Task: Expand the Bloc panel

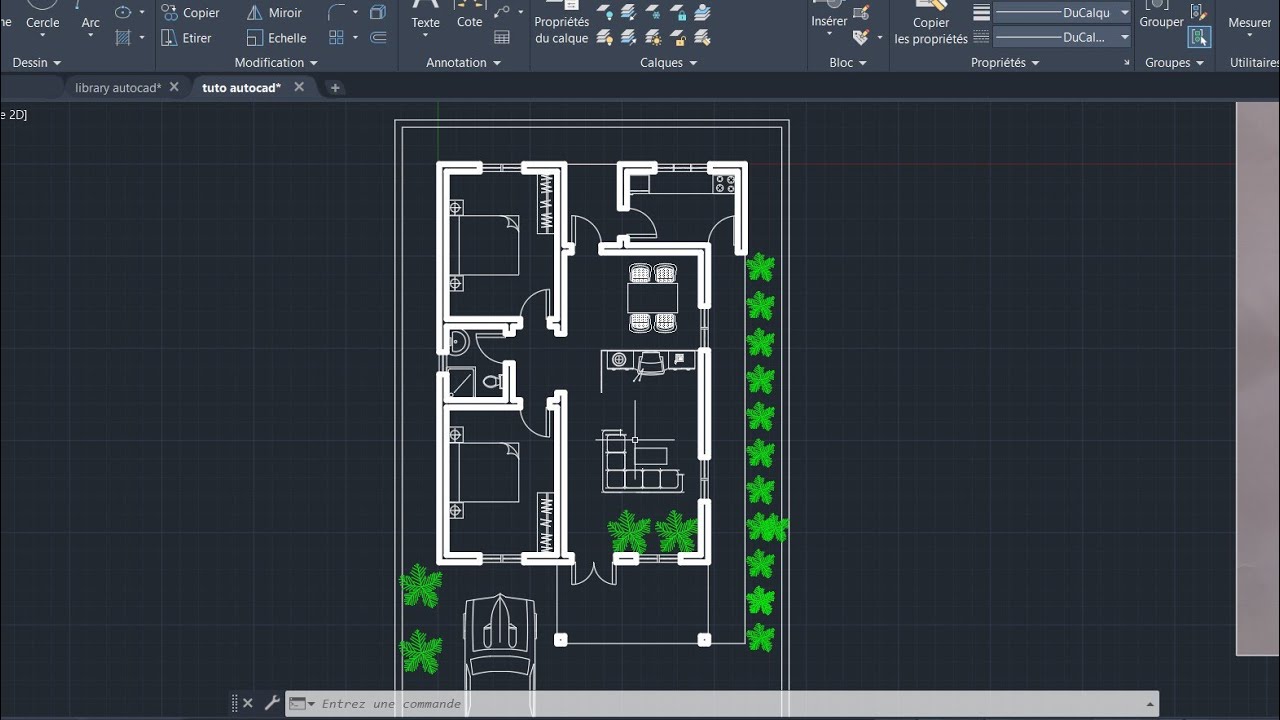Action: (x=848, y=62)
